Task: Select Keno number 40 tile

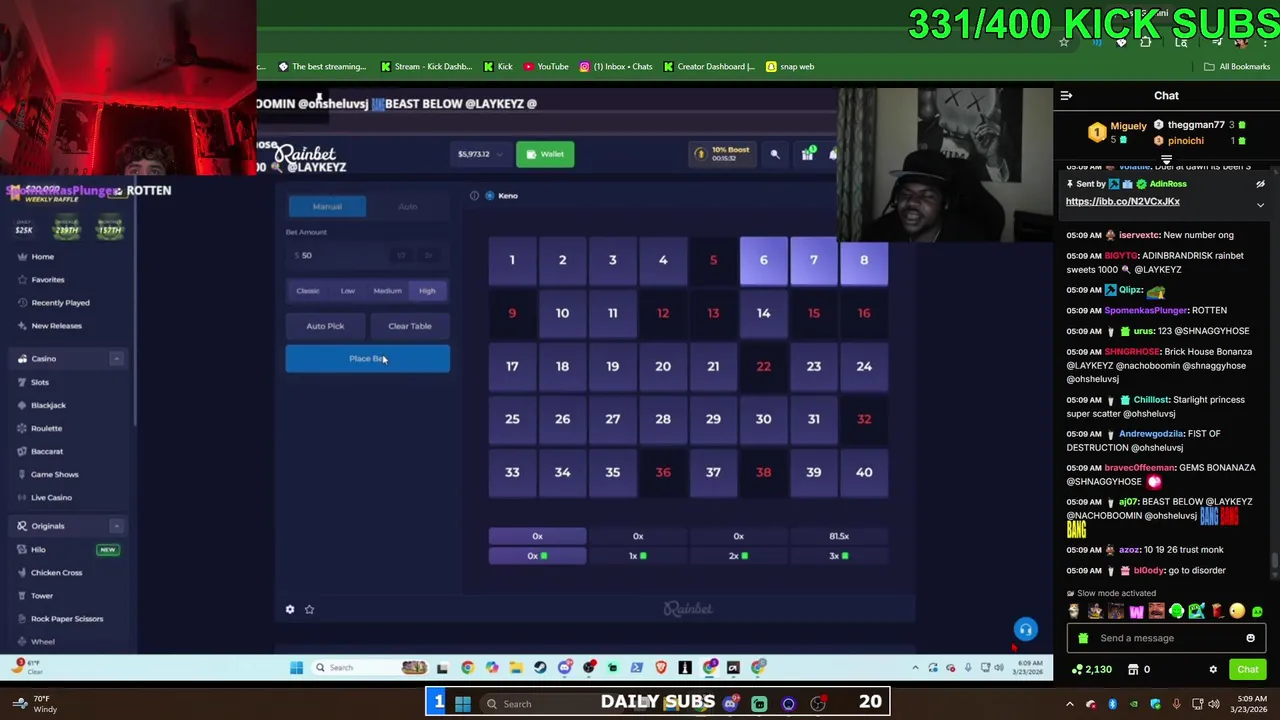Action: pos(864,472)
